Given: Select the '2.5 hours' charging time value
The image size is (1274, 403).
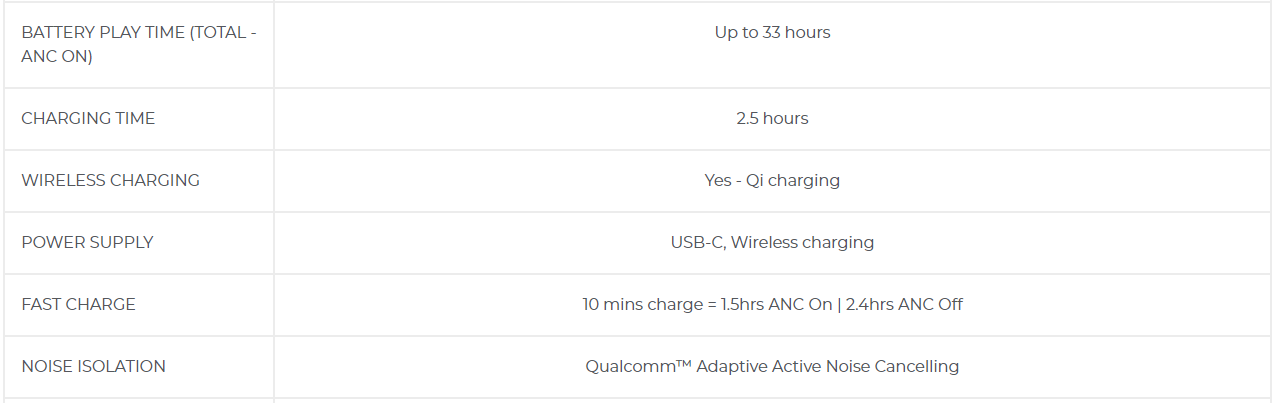Looking at the screenshot, I should click(772, 118).
